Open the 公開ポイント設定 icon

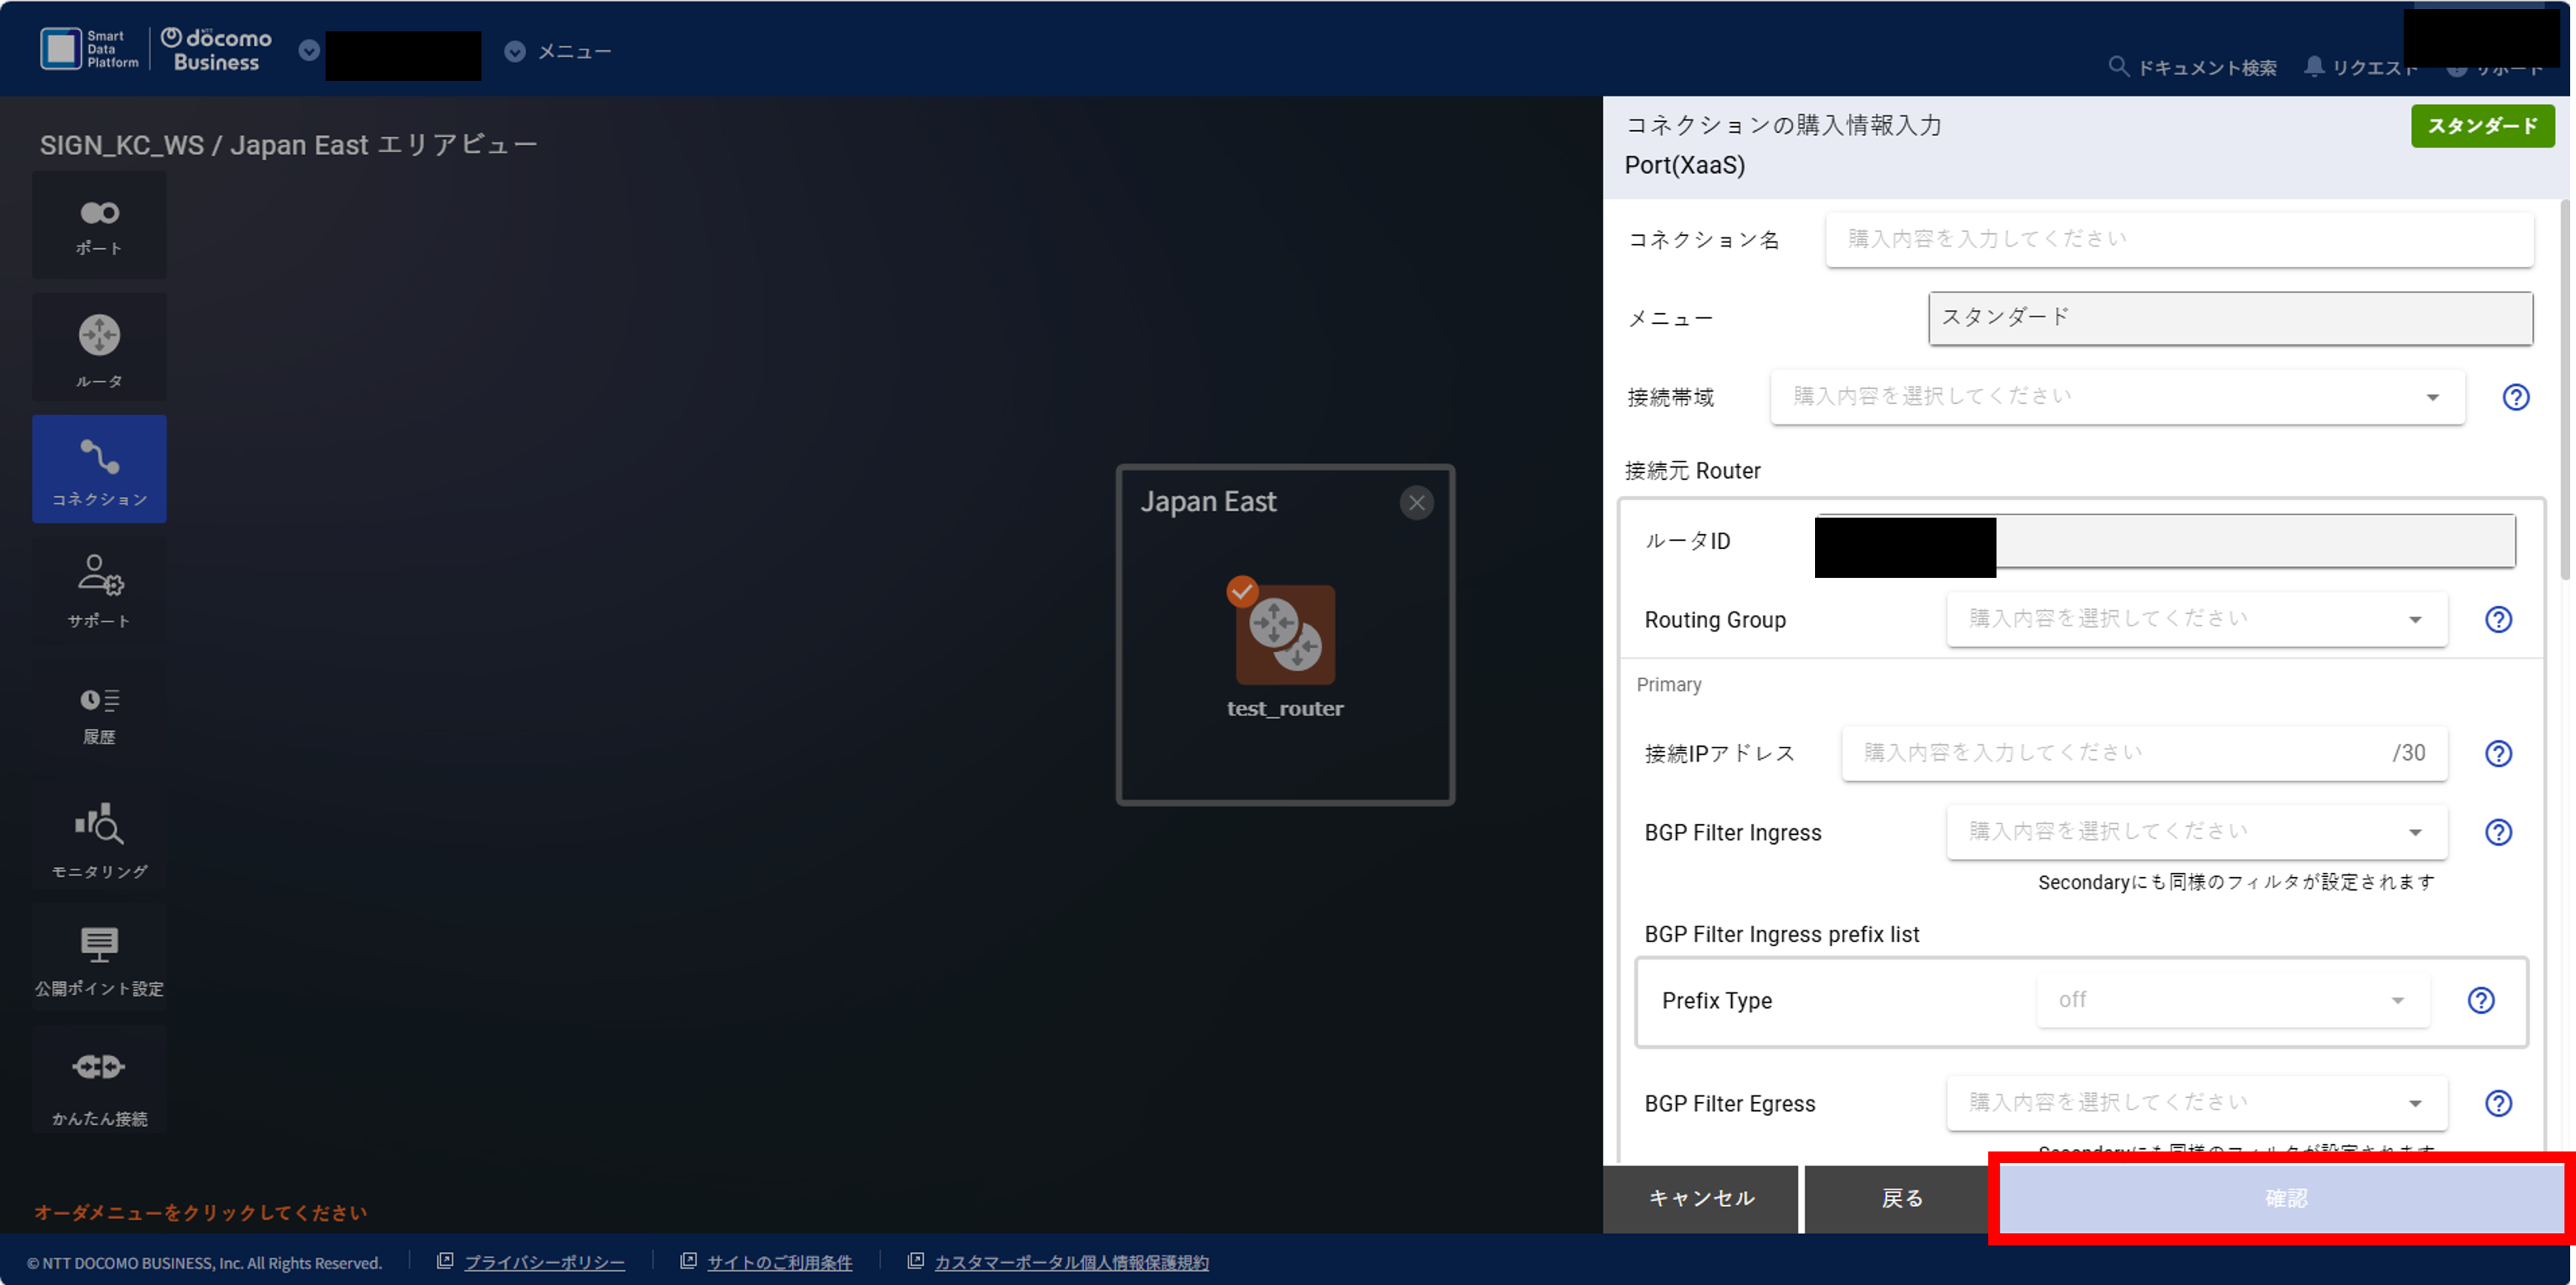[x=99, y=957]
